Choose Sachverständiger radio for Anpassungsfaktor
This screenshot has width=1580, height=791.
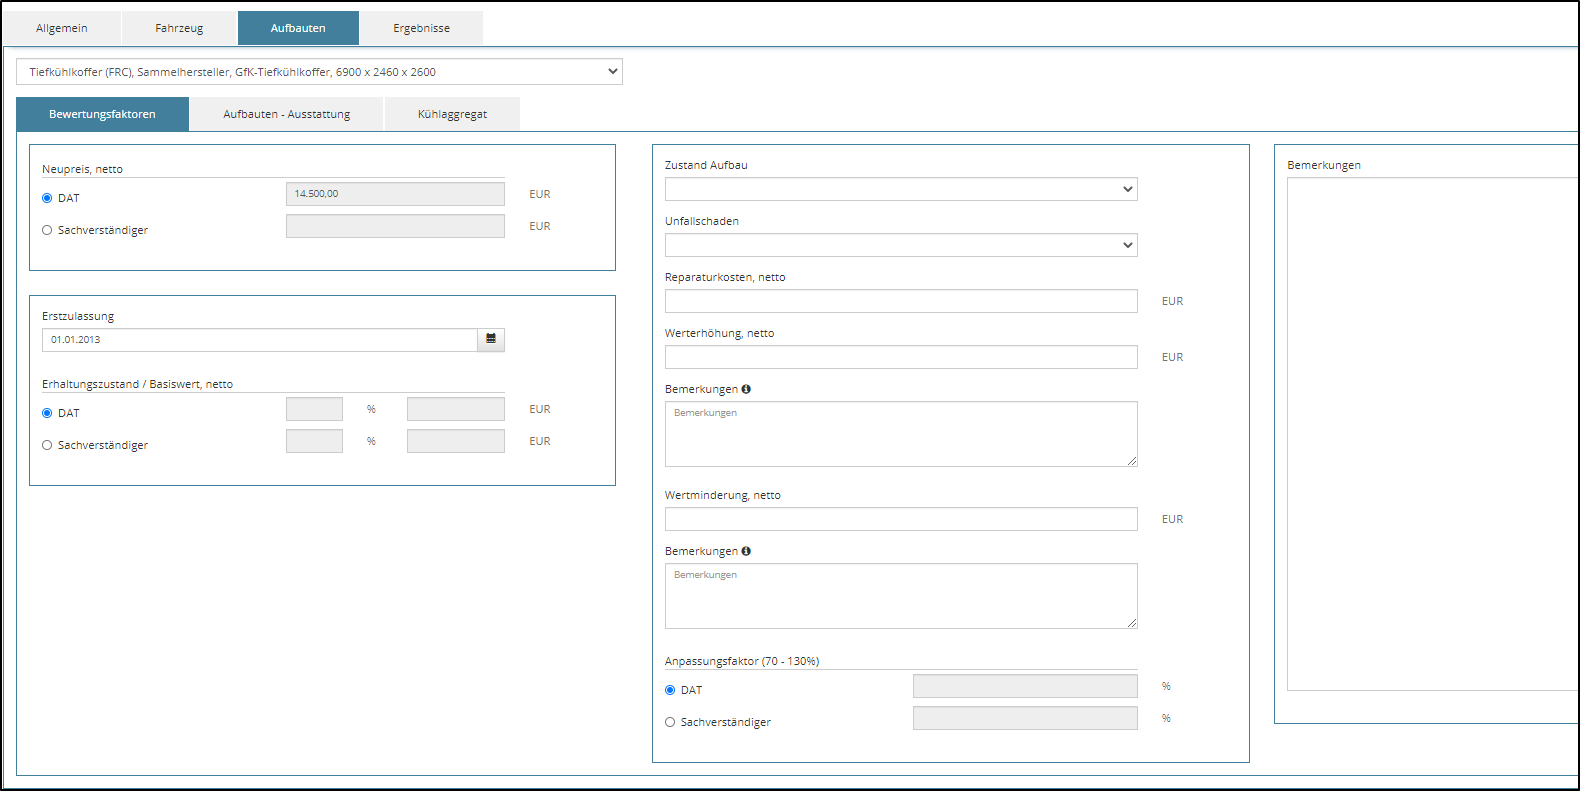point(670,722)
